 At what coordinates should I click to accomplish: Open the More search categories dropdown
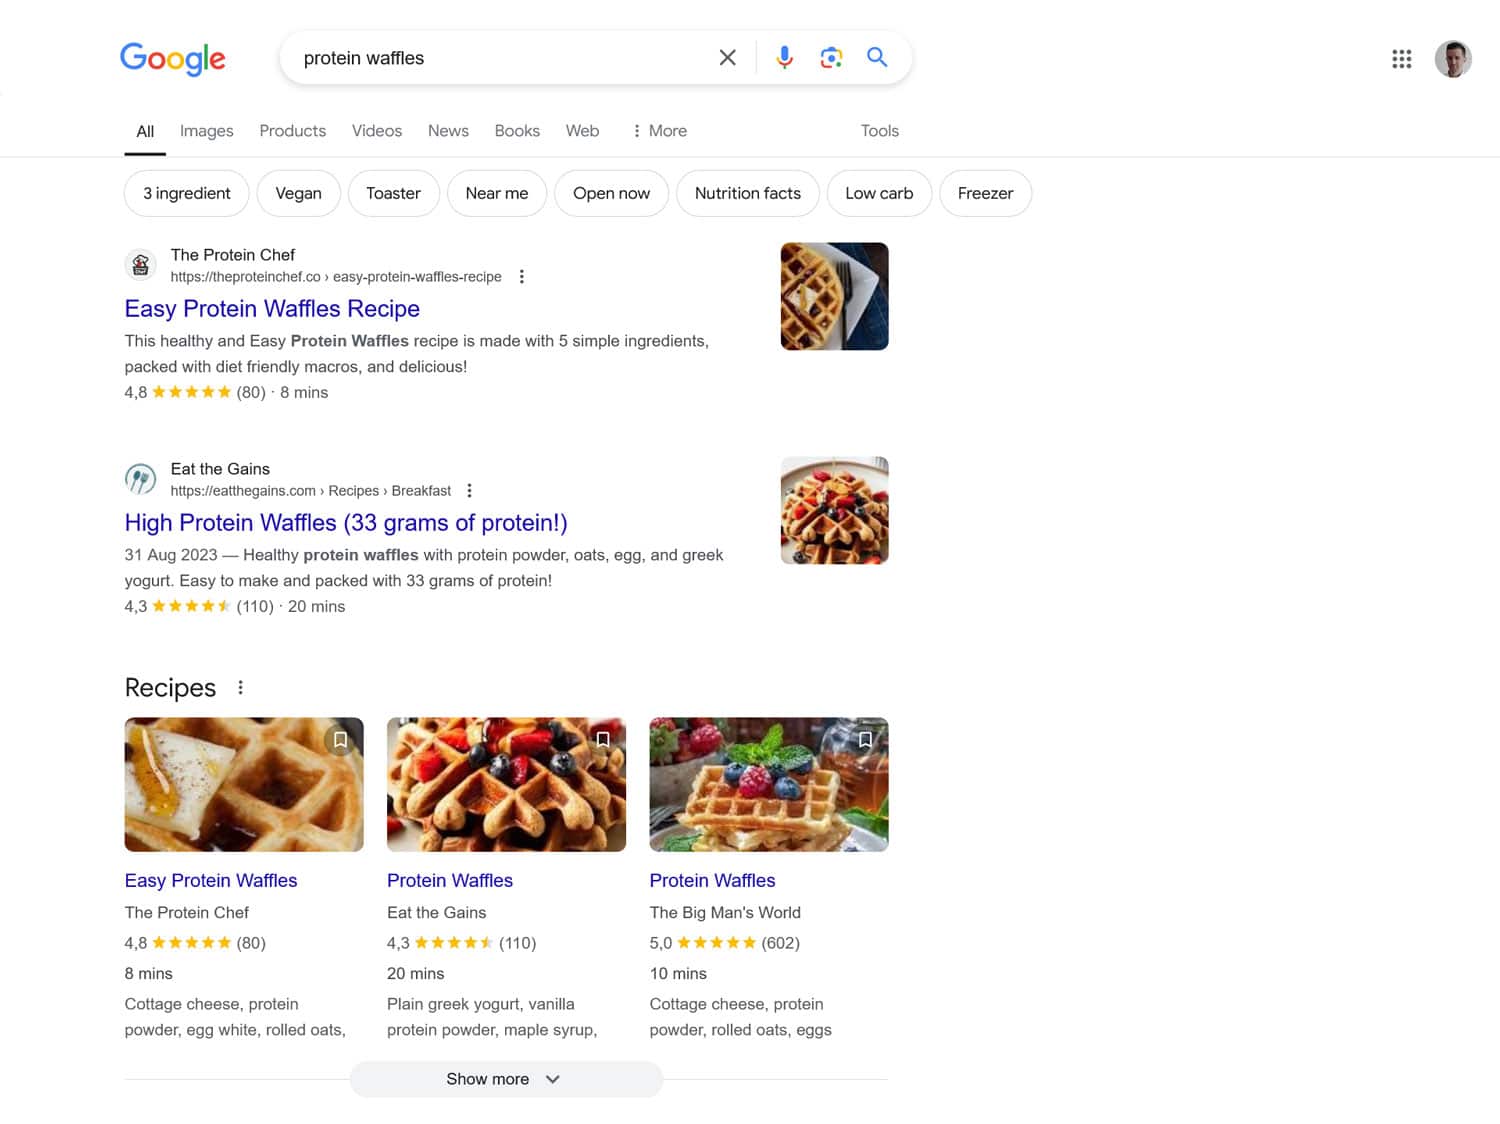659,131
